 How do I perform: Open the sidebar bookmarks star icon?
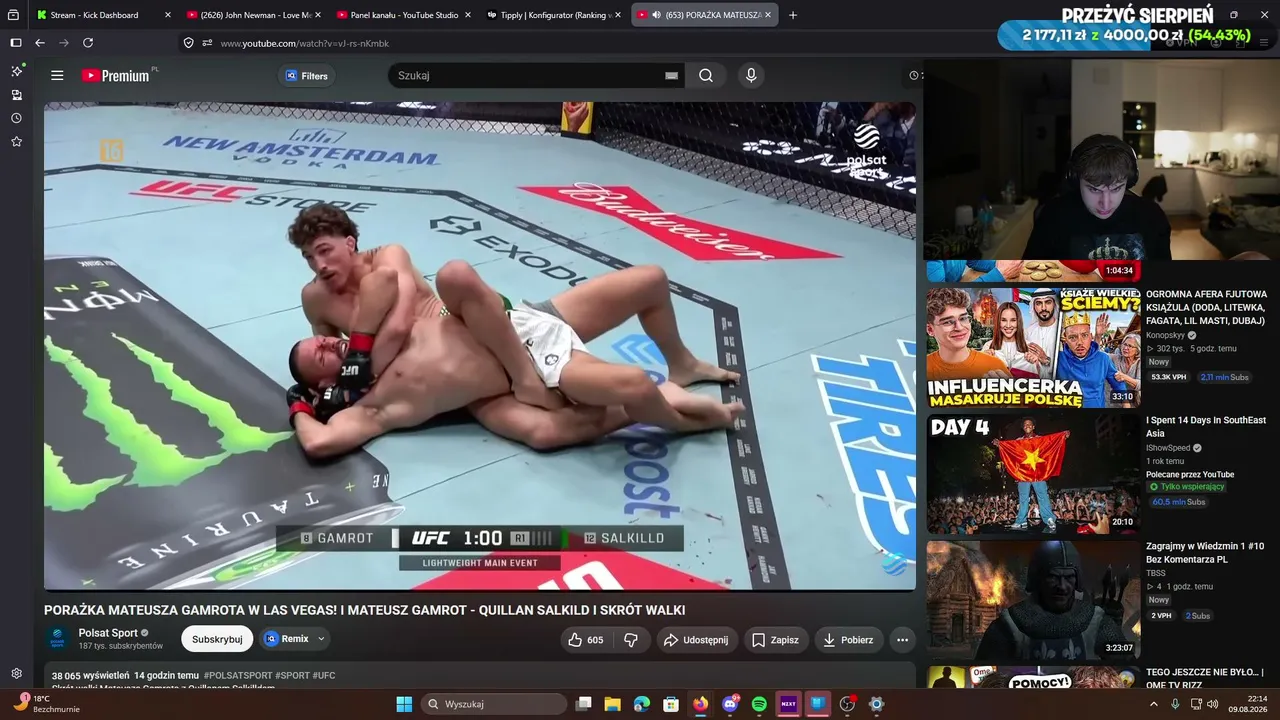16,142
